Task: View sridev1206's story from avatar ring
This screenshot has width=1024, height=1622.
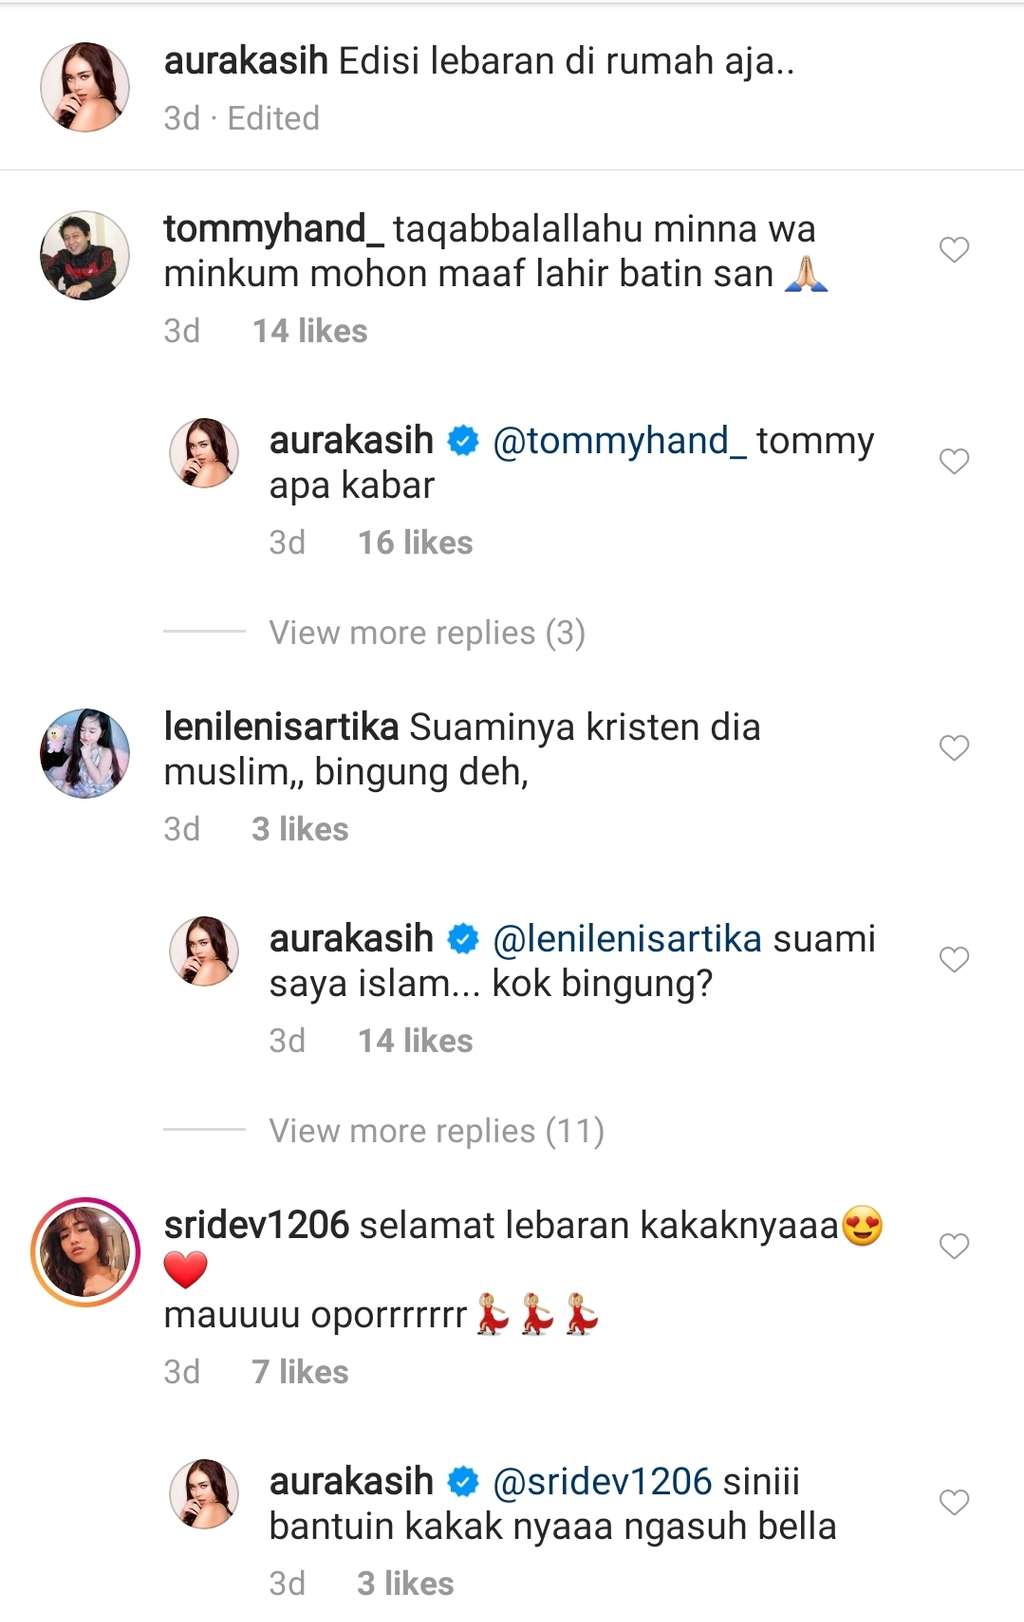Action: point(85,1252)
